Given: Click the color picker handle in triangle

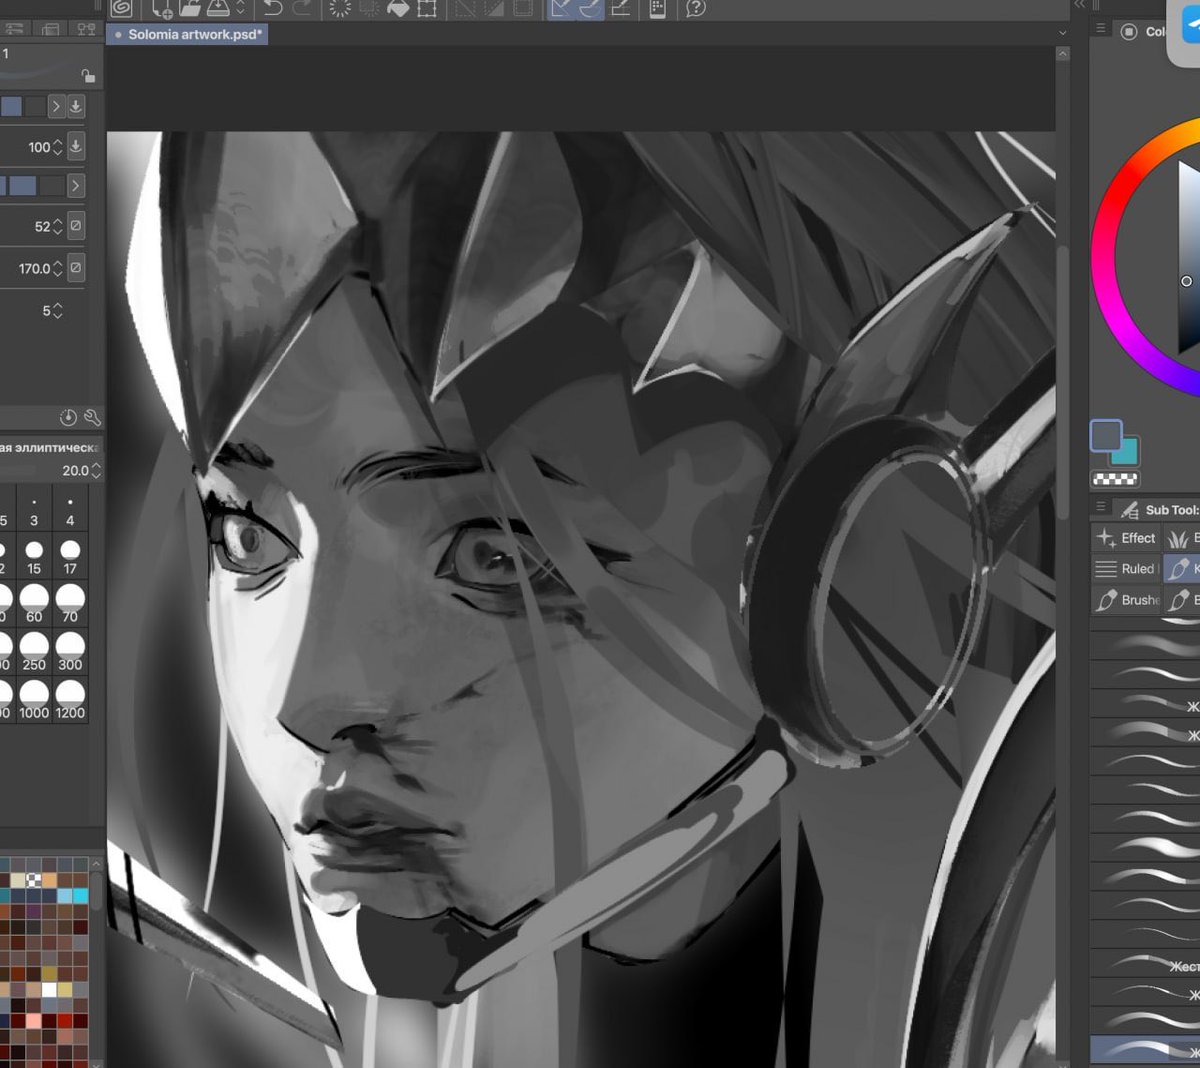Looking at the screenshot, I should 1187,281.
